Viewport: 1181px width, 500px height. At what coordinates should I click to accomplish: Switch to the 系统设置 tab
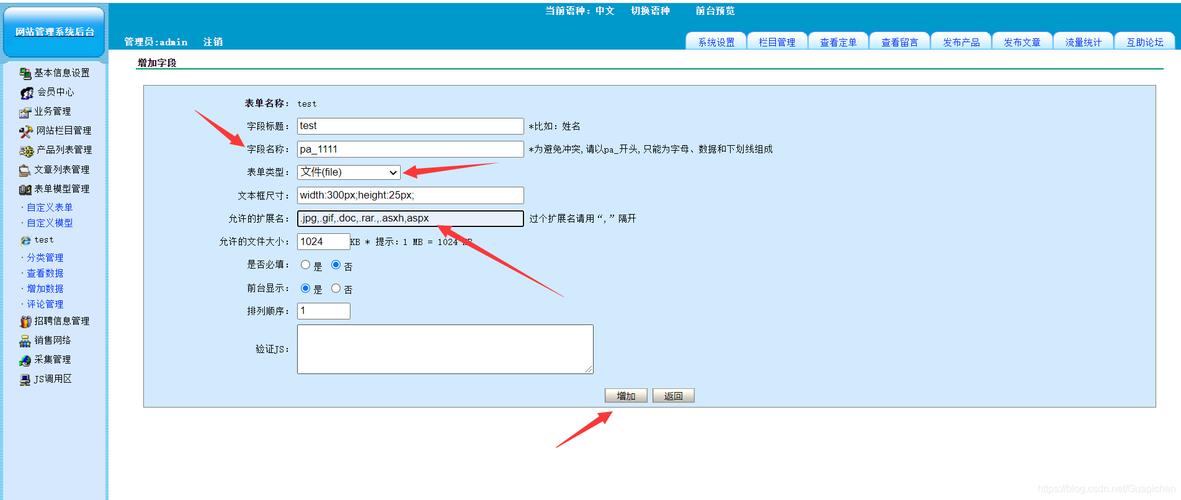(716, 42)
